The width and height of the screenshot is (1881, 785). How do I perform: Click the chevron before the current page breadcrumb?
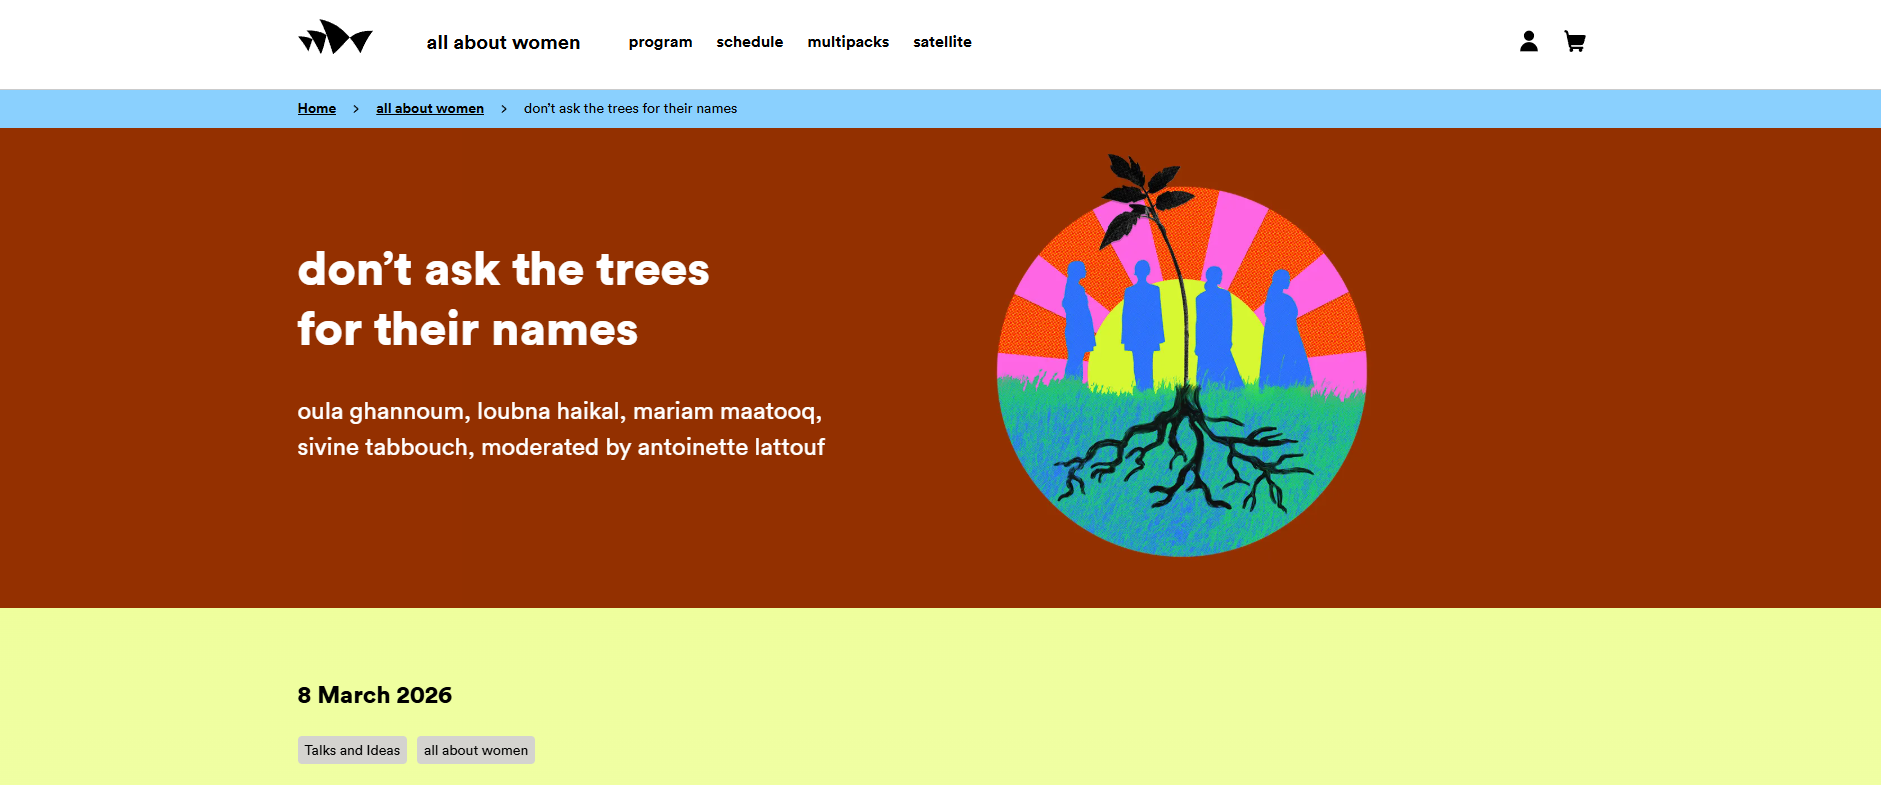504,109
